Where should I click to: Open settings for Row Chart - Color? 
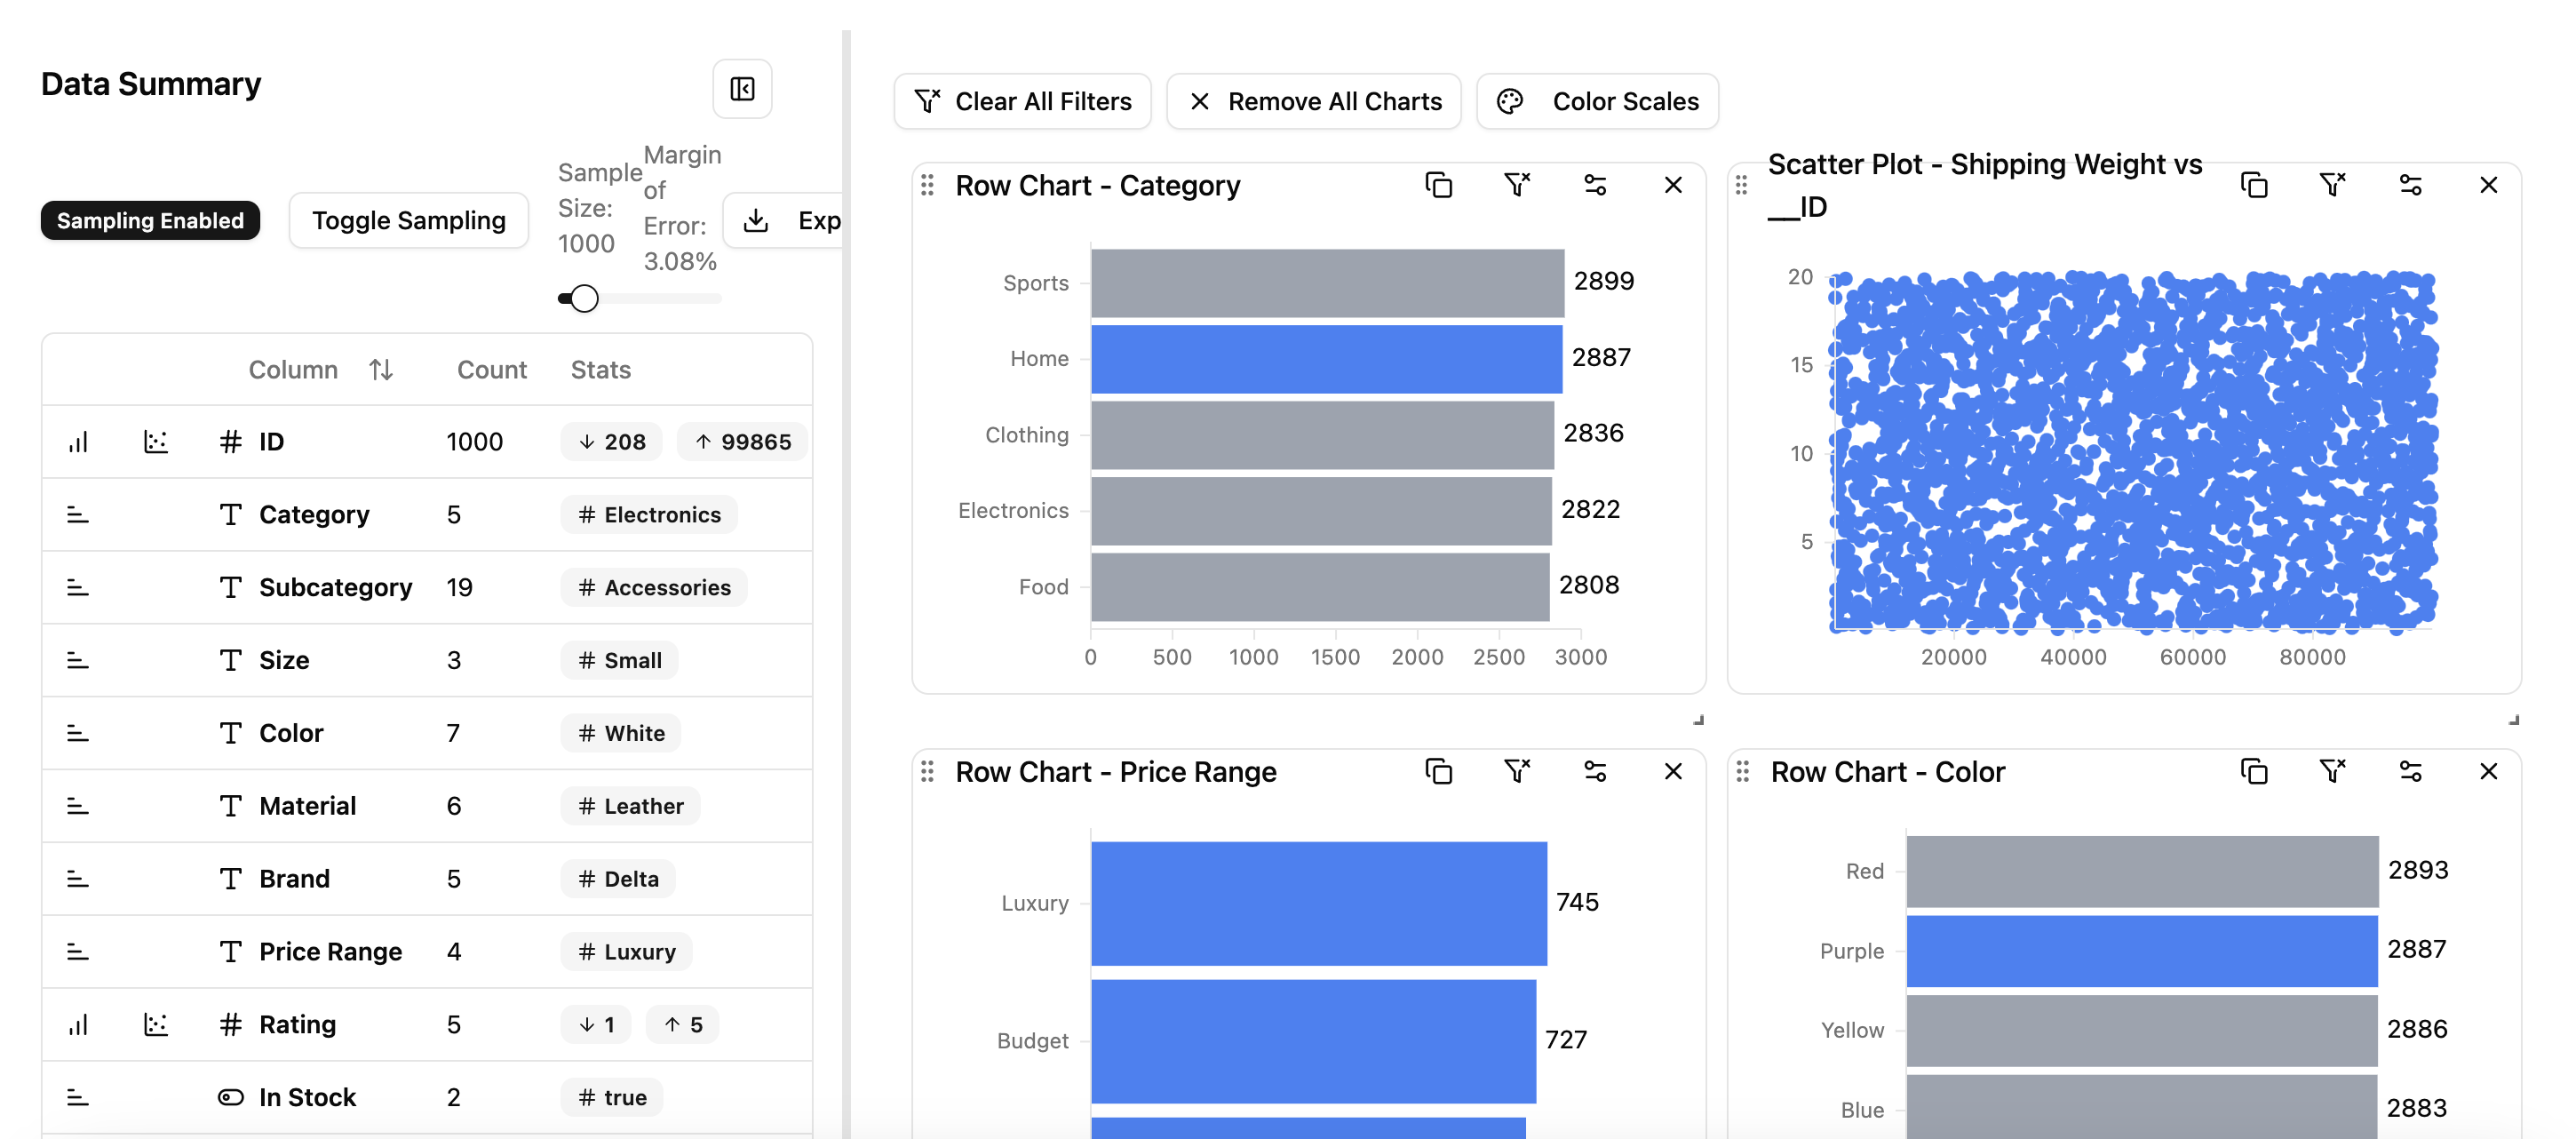tap(2410, 772)
